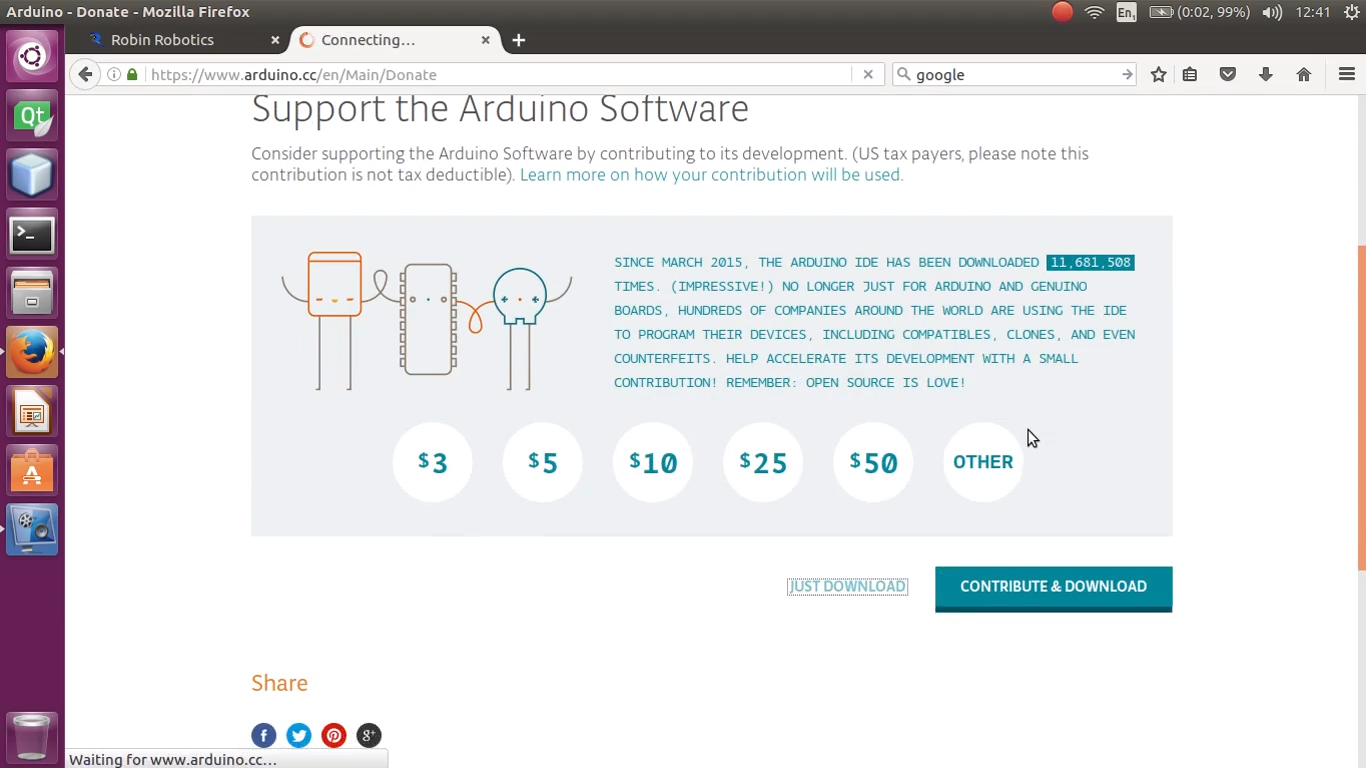Open the Firefox hamburger menu
The width and height of the screenshot is (1366, 768).
[1347, 74]
